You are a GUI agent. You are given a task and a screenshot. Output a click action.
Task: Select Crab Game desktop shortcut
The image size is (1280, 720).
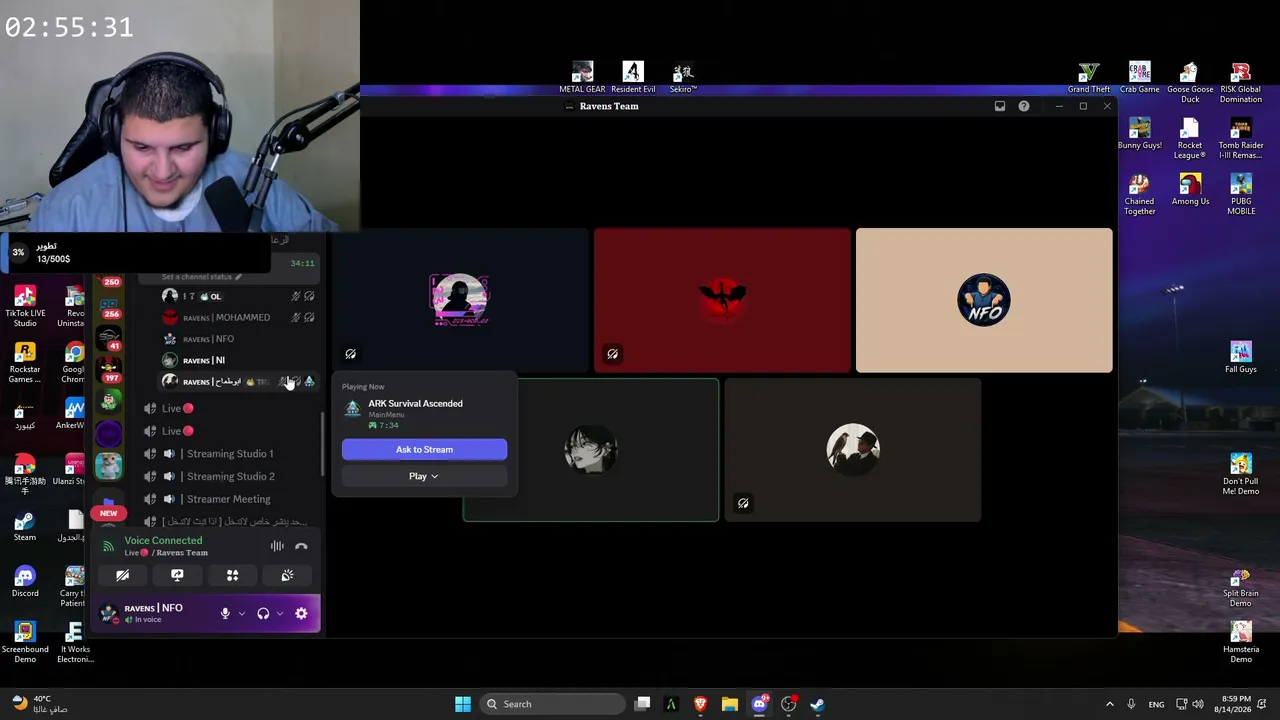pyautogui.click(x=1140, y=78)
